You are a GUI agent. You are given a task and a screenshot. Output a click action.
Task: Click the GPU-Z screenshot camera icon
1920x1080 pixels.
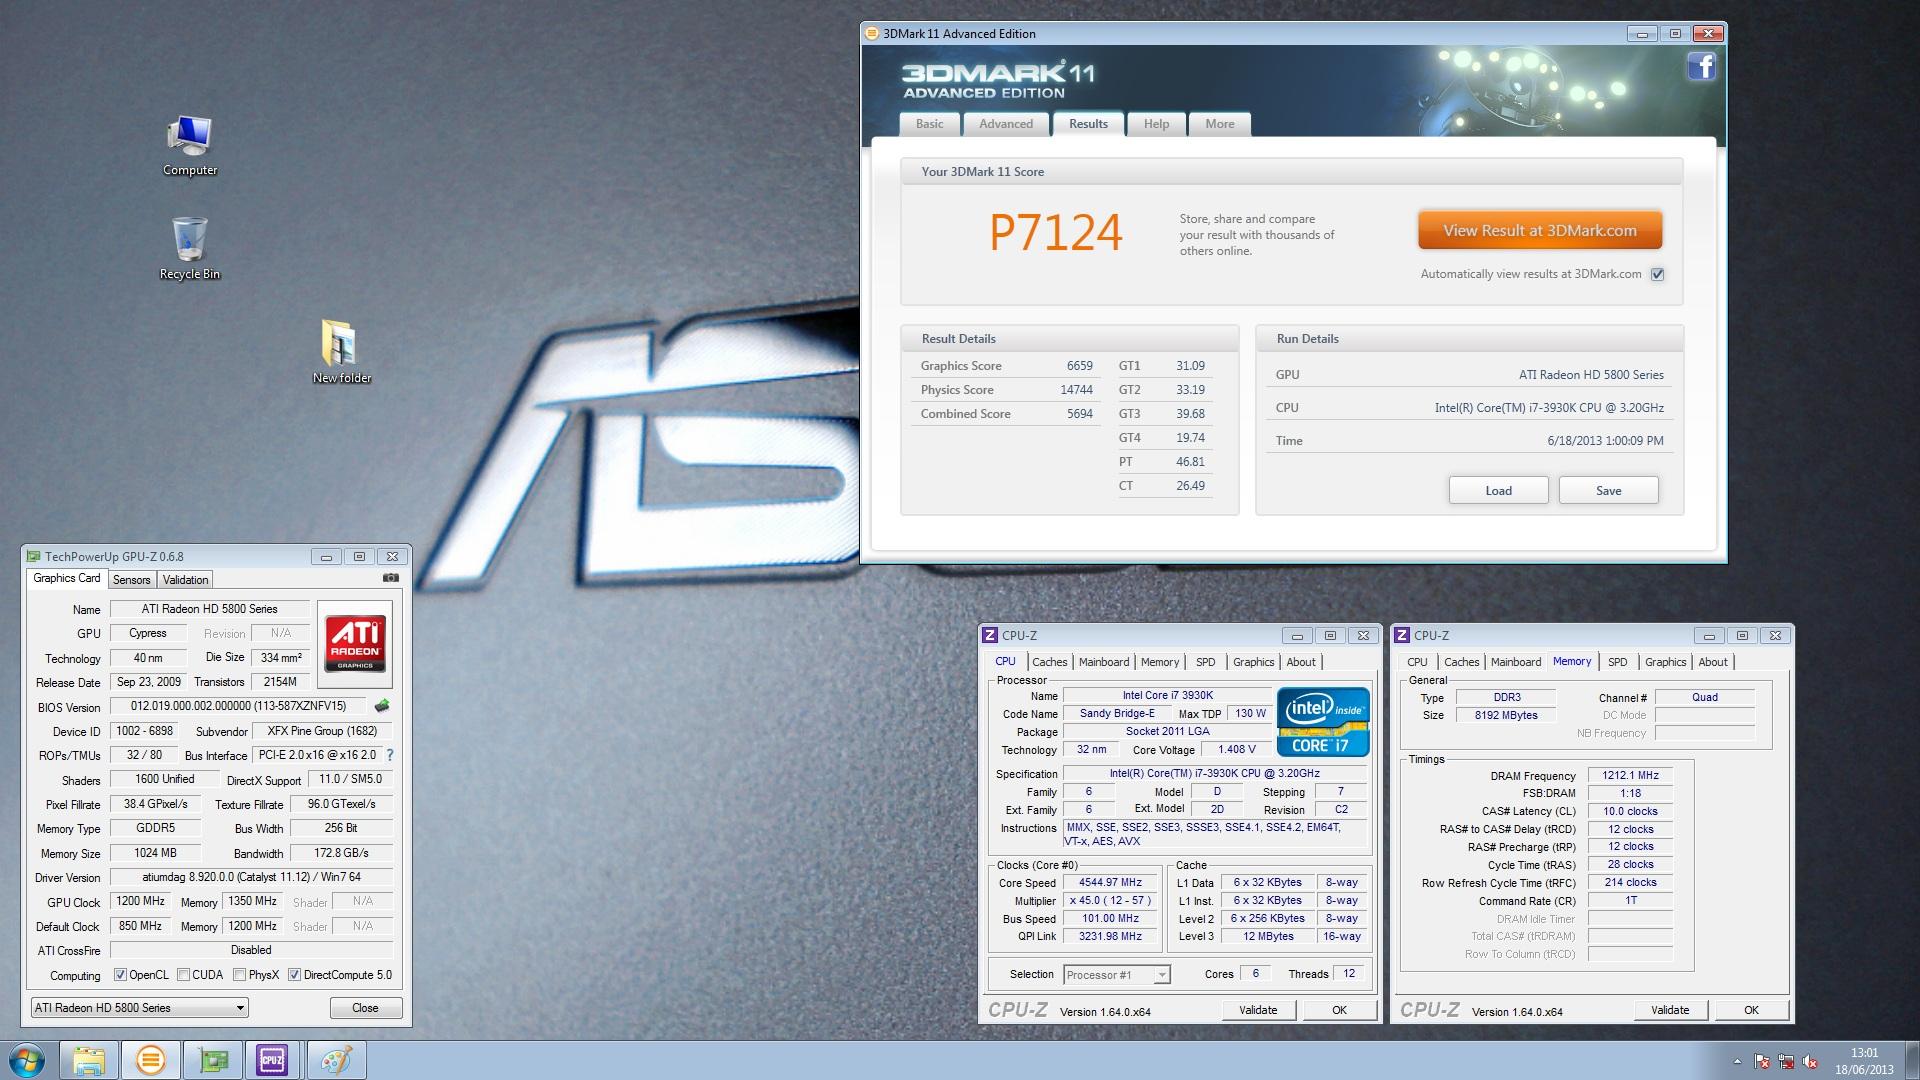[391, 578]
